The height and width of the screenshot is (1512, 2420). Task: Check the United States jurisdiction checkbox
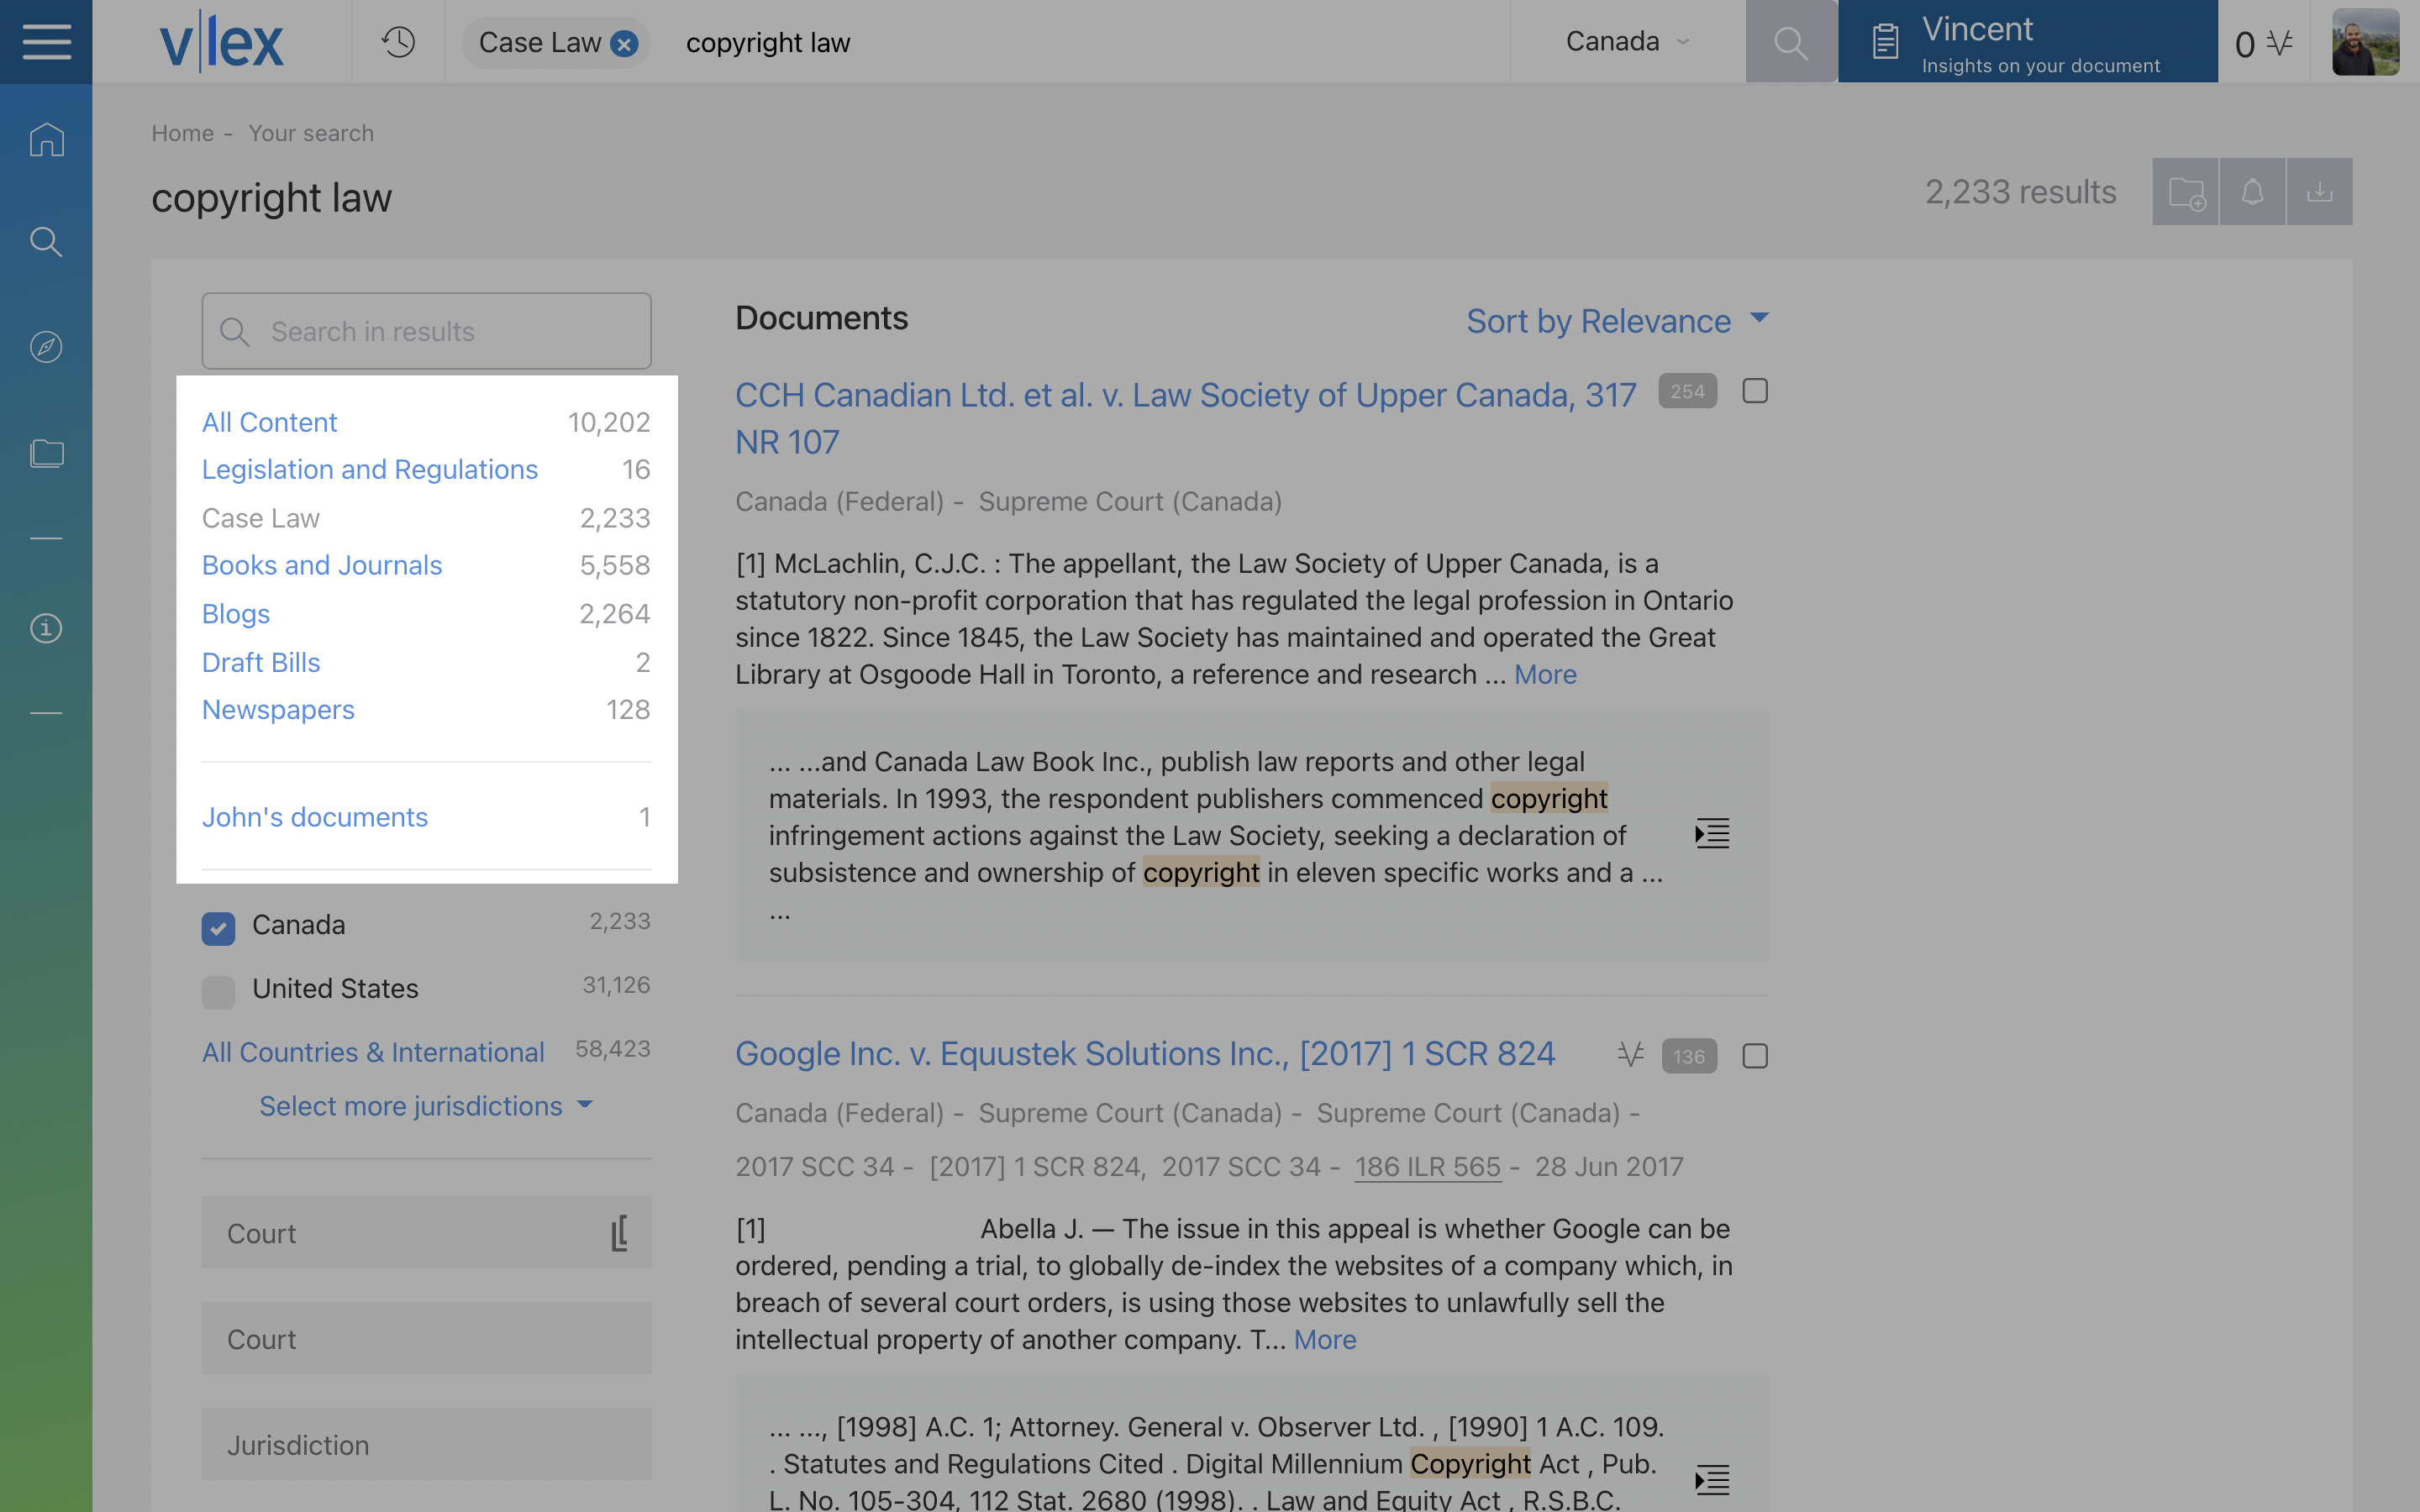[x=218, y=992]
